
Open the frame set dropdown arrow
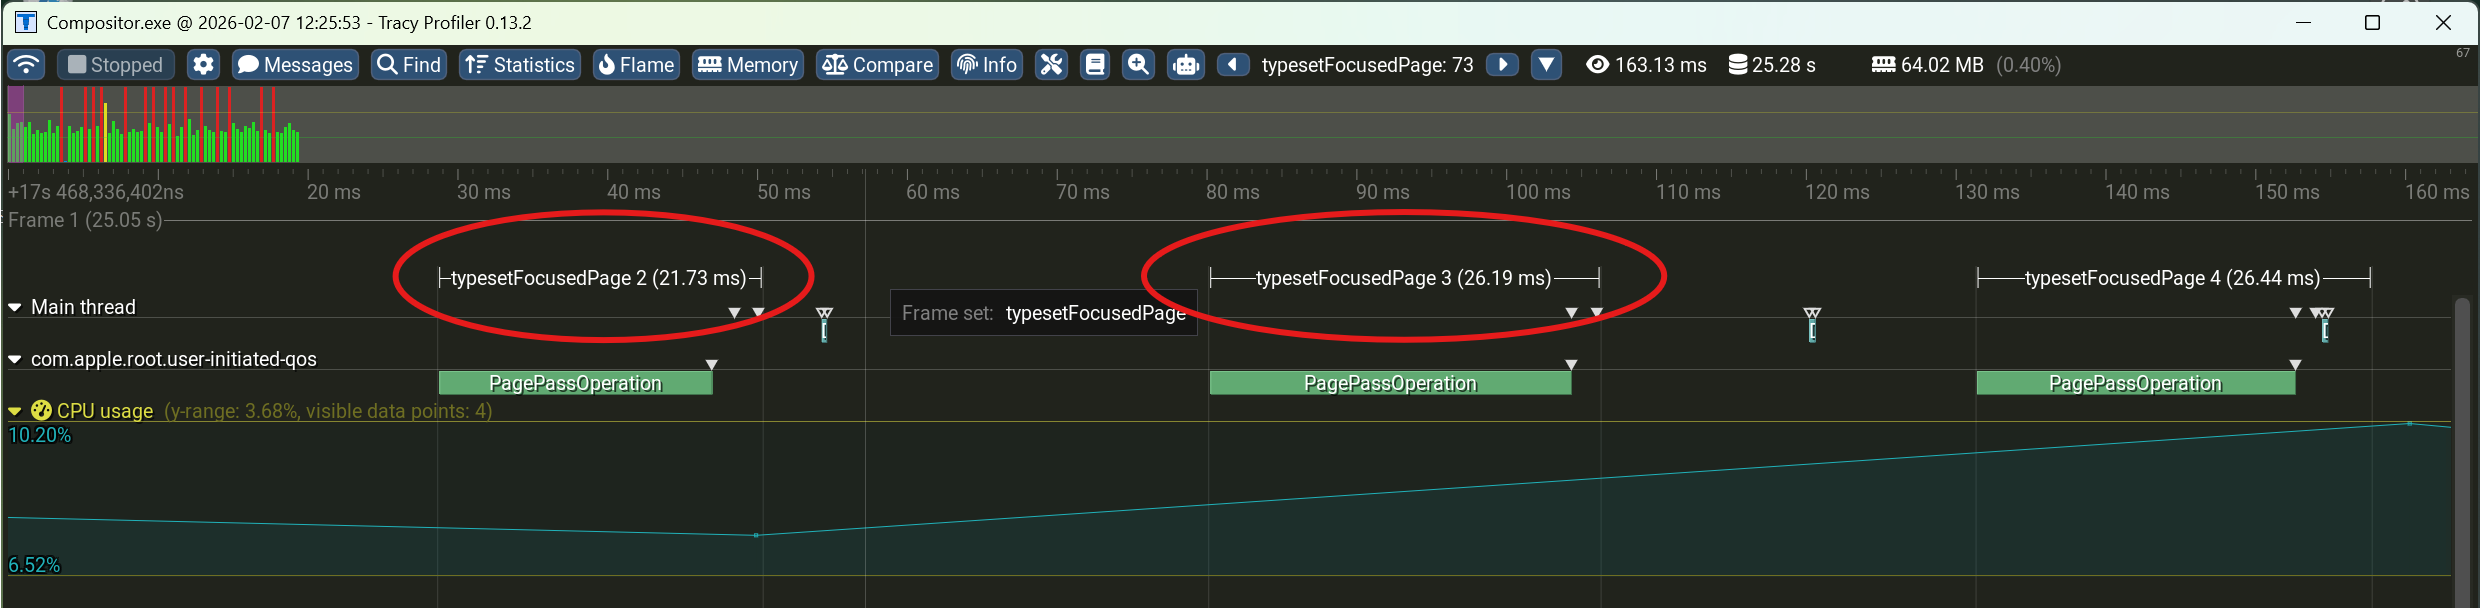(x=1546, y=65)
